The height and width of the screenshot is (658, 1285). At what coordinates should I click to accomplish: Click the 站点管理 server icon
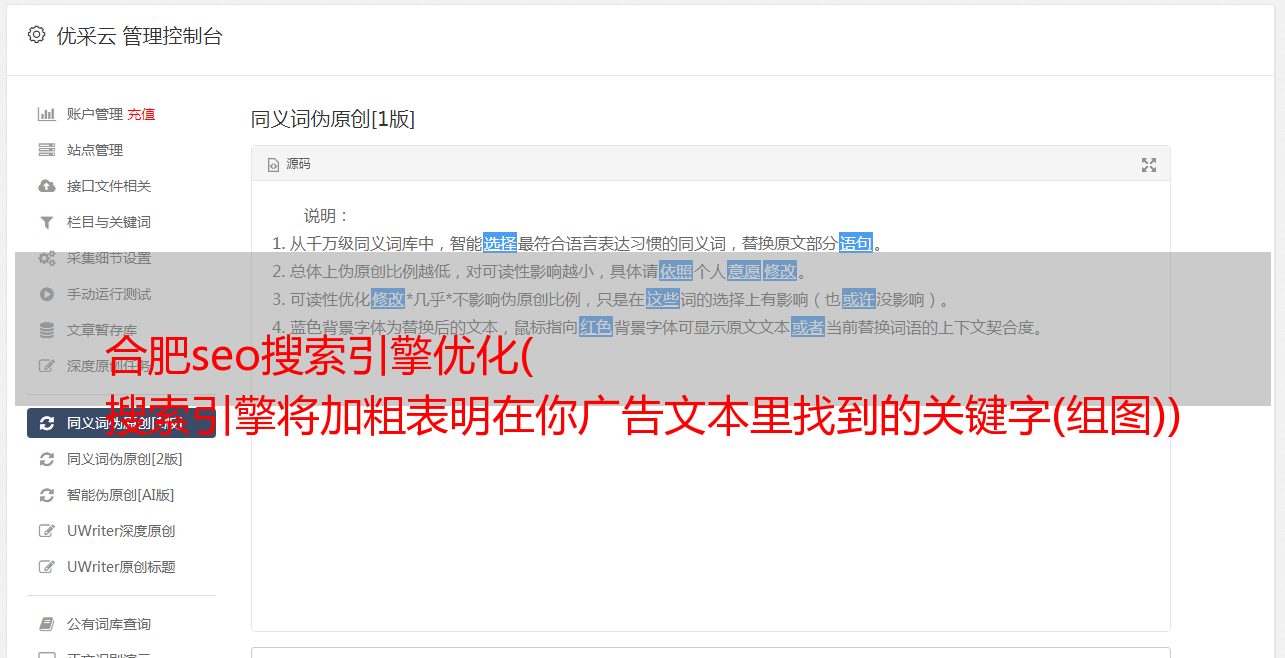(x=46, y=150)
